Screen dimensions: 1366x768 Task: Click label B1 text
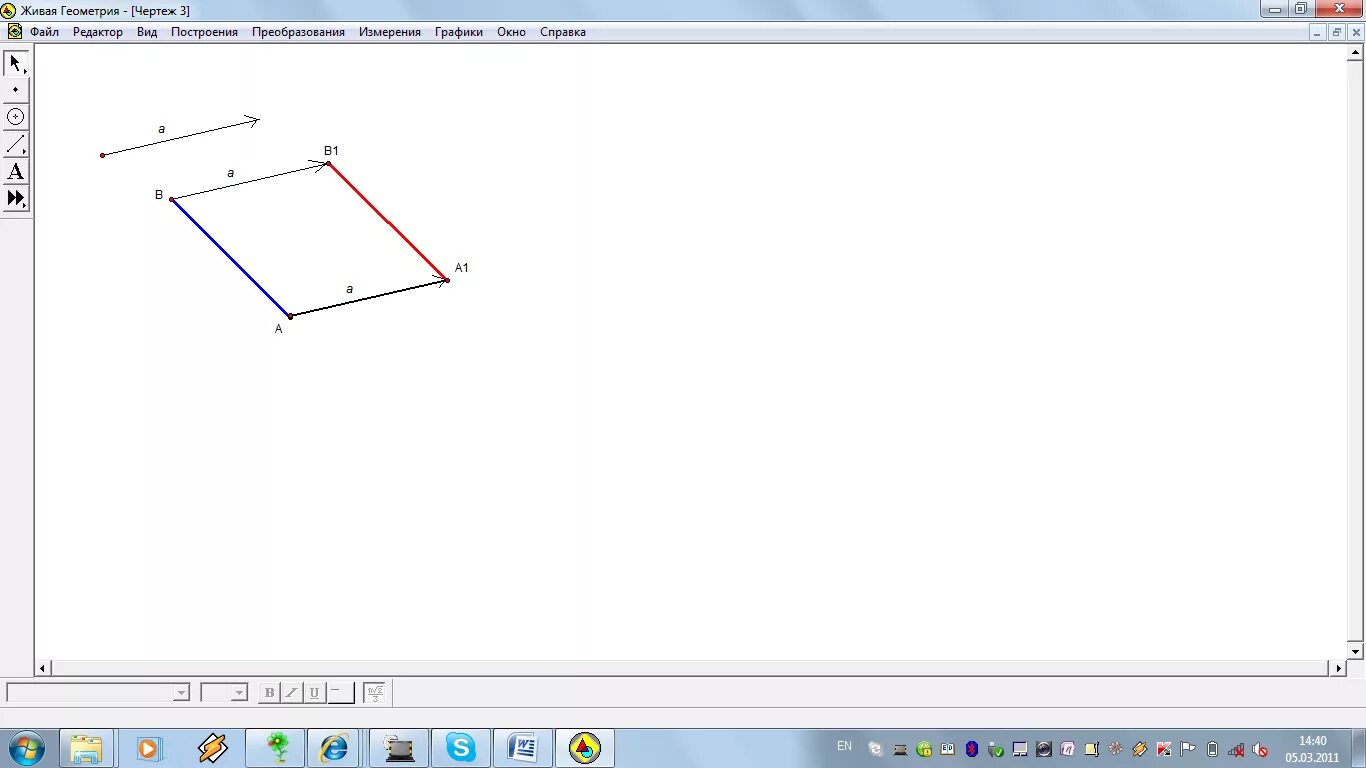click(x=331, y=151)
